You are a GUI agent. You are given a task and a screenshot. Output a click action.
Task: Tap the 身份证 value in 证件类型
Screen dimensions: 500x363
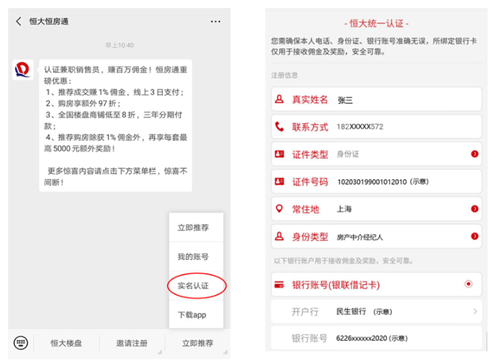tap(348, 154)
